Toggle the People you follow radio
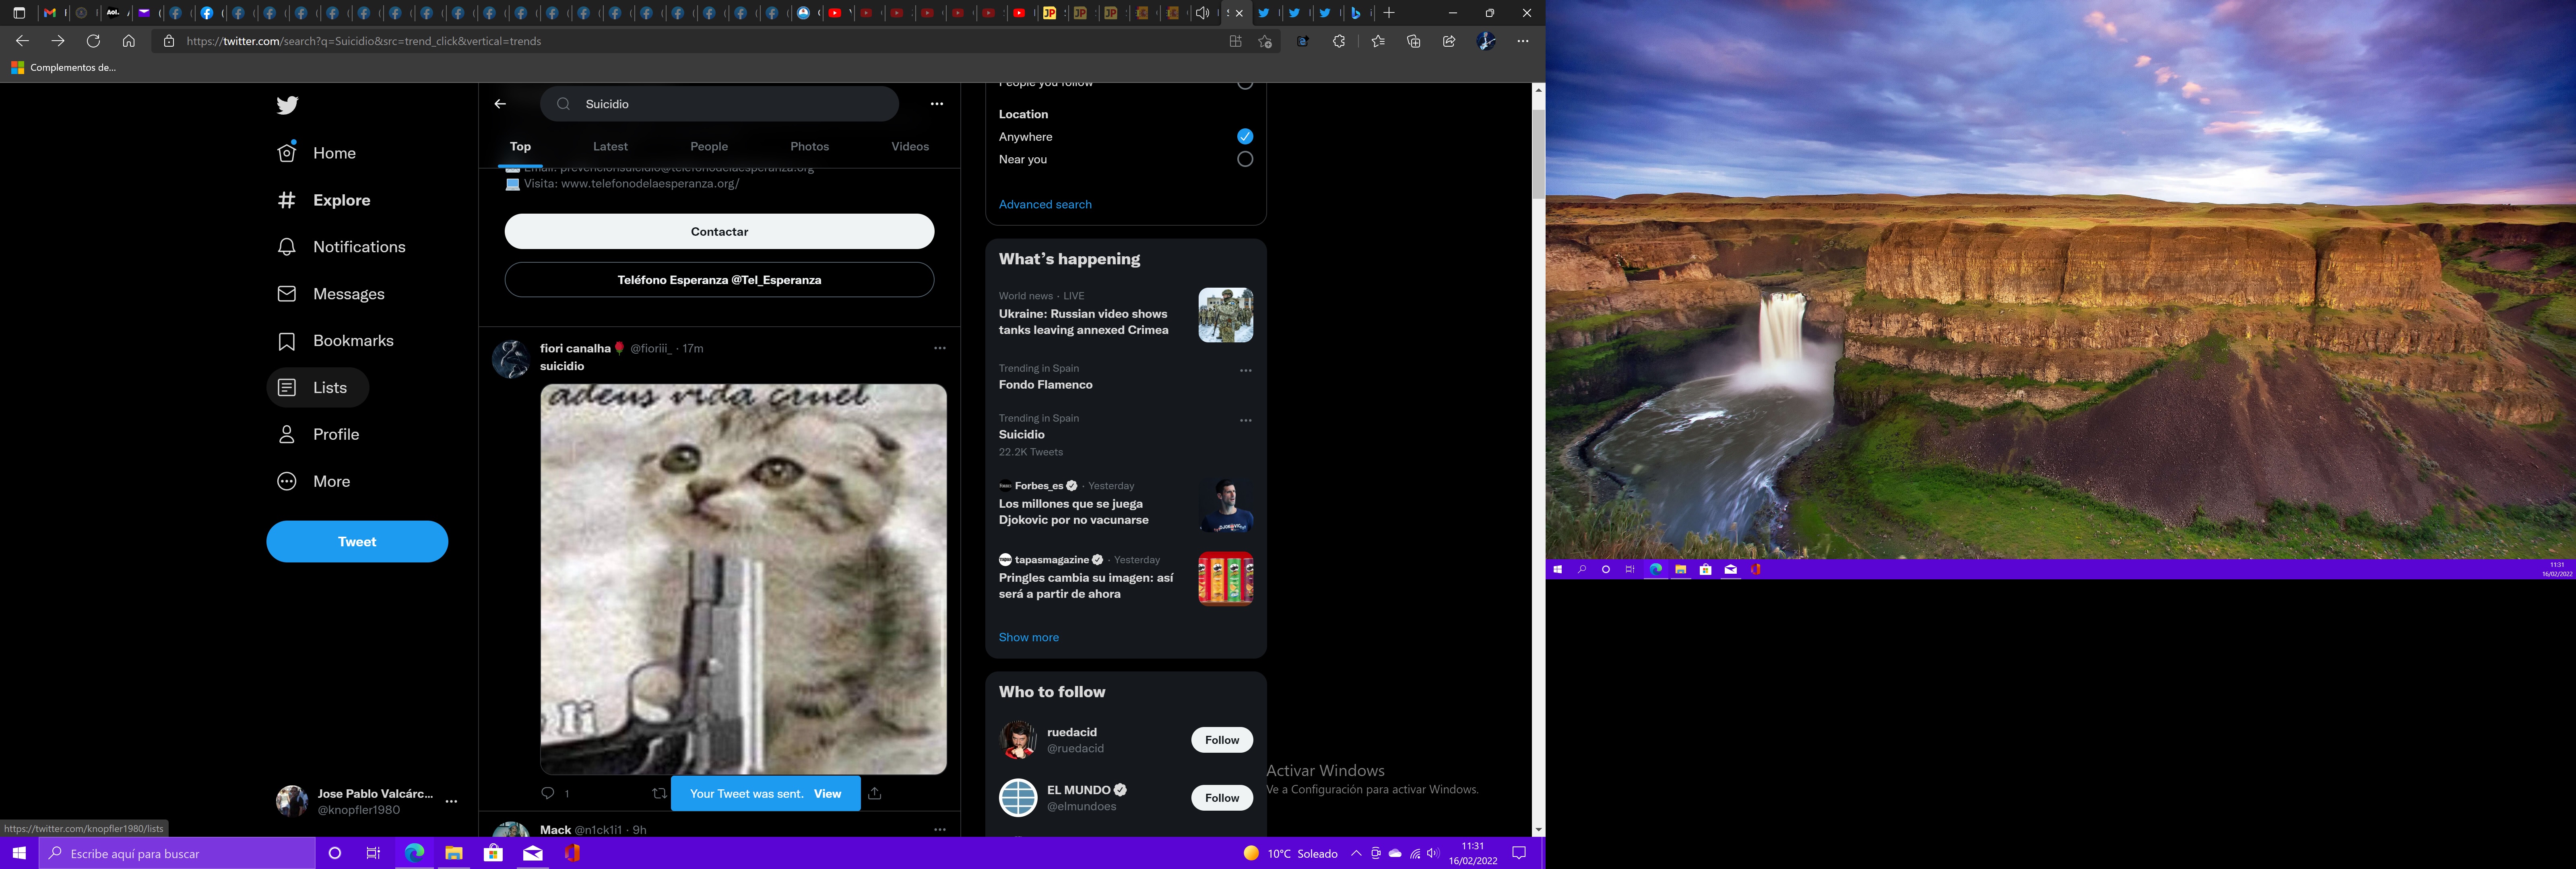 click(x=1244, y=85)
